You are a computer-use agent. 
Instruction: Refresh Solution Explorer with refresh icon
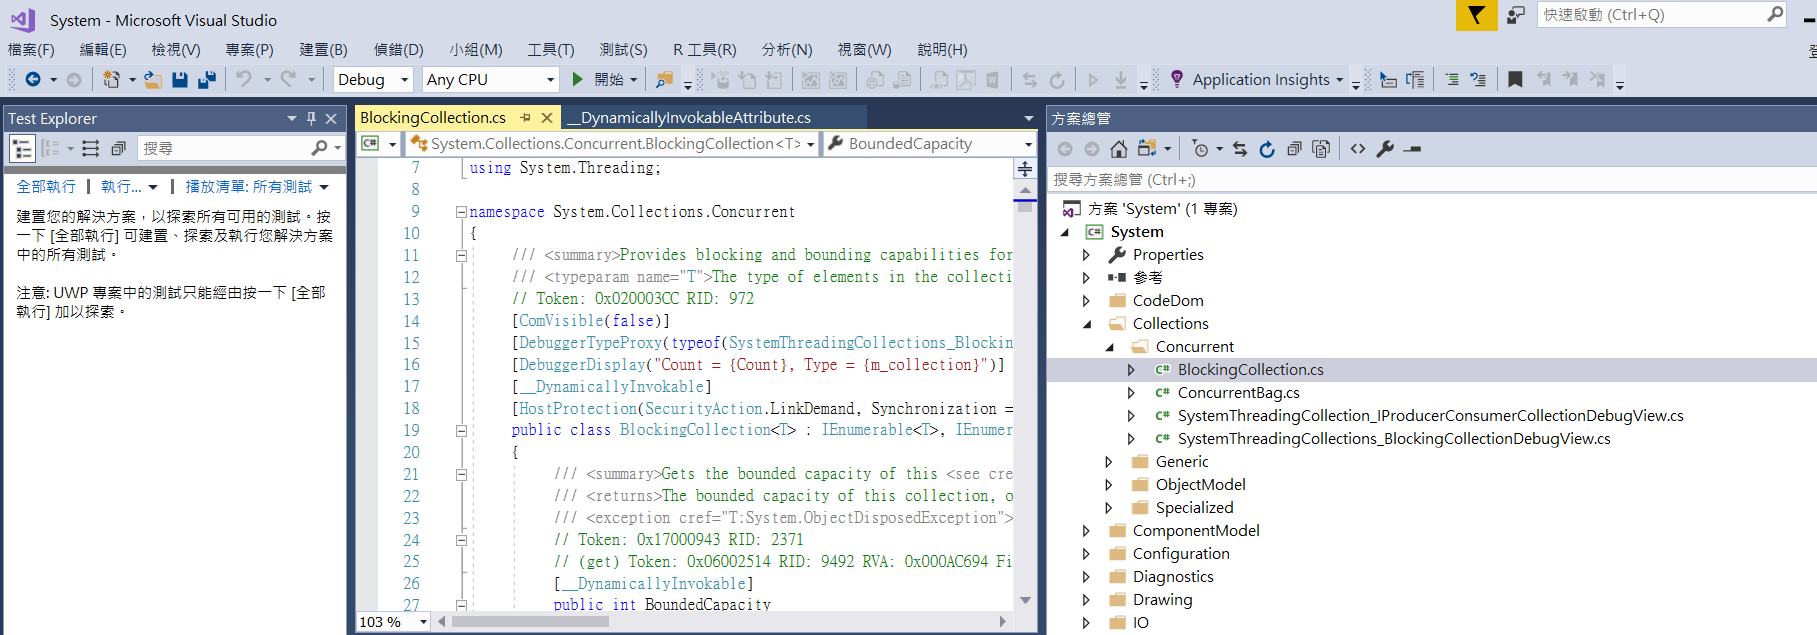[1267, 149]
